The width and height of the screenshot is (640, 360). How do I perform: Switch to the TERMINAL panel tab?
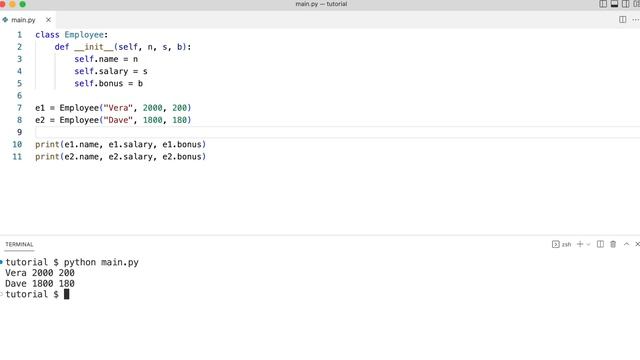[x=19, y=244]
